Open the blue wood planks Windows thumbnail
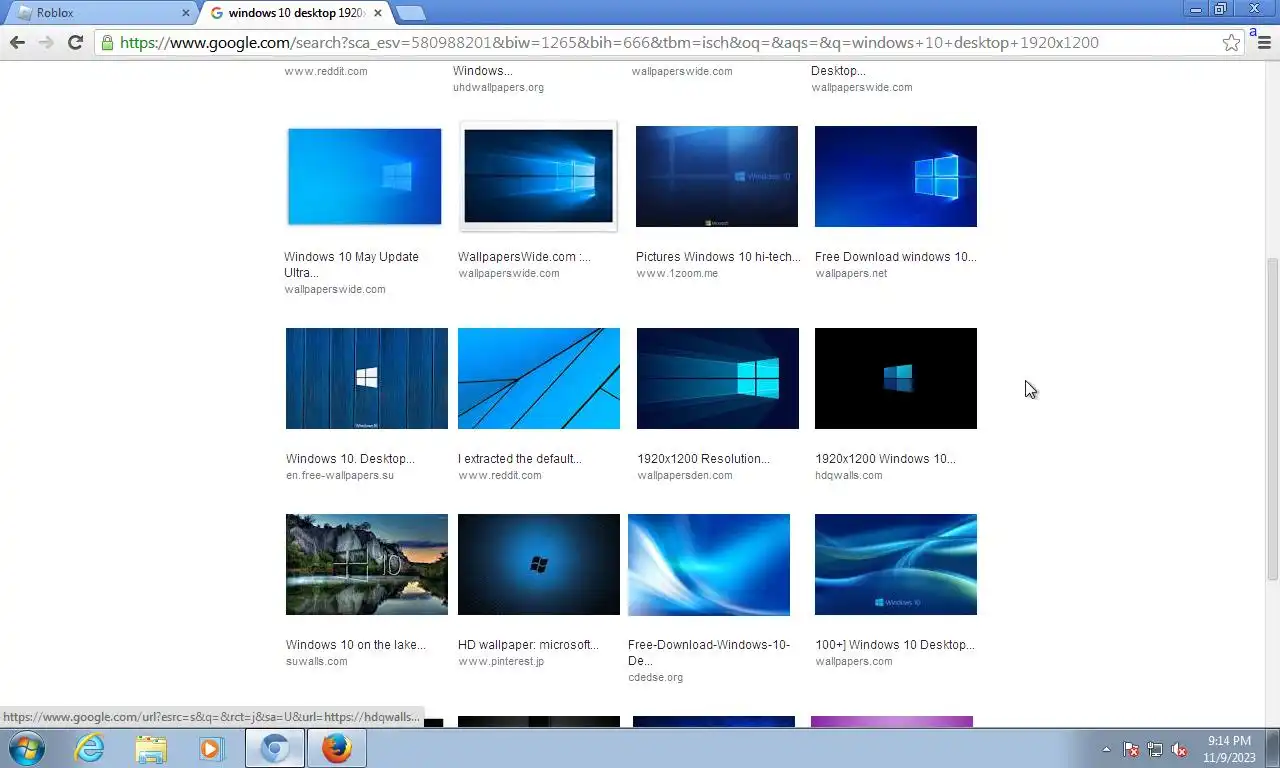Screen dimensions: 1280x768 tap(367, 378)
